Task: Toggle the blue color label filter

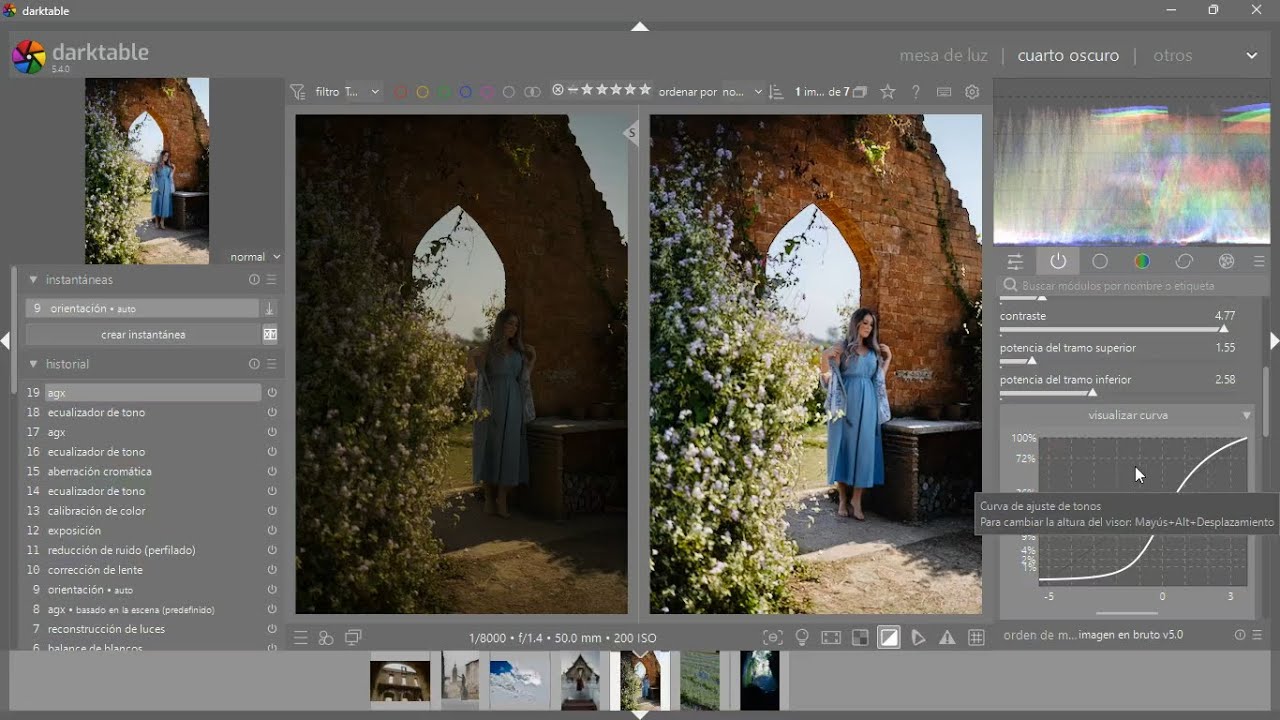Action: coord(466,92)
